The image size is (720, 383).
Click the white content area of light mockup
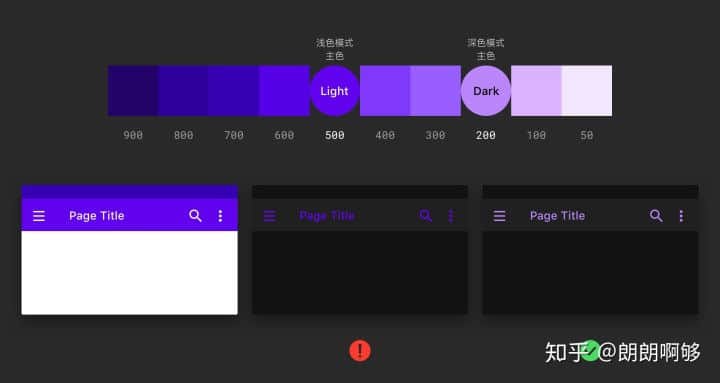pyautogui.click(x=129, y=273)
